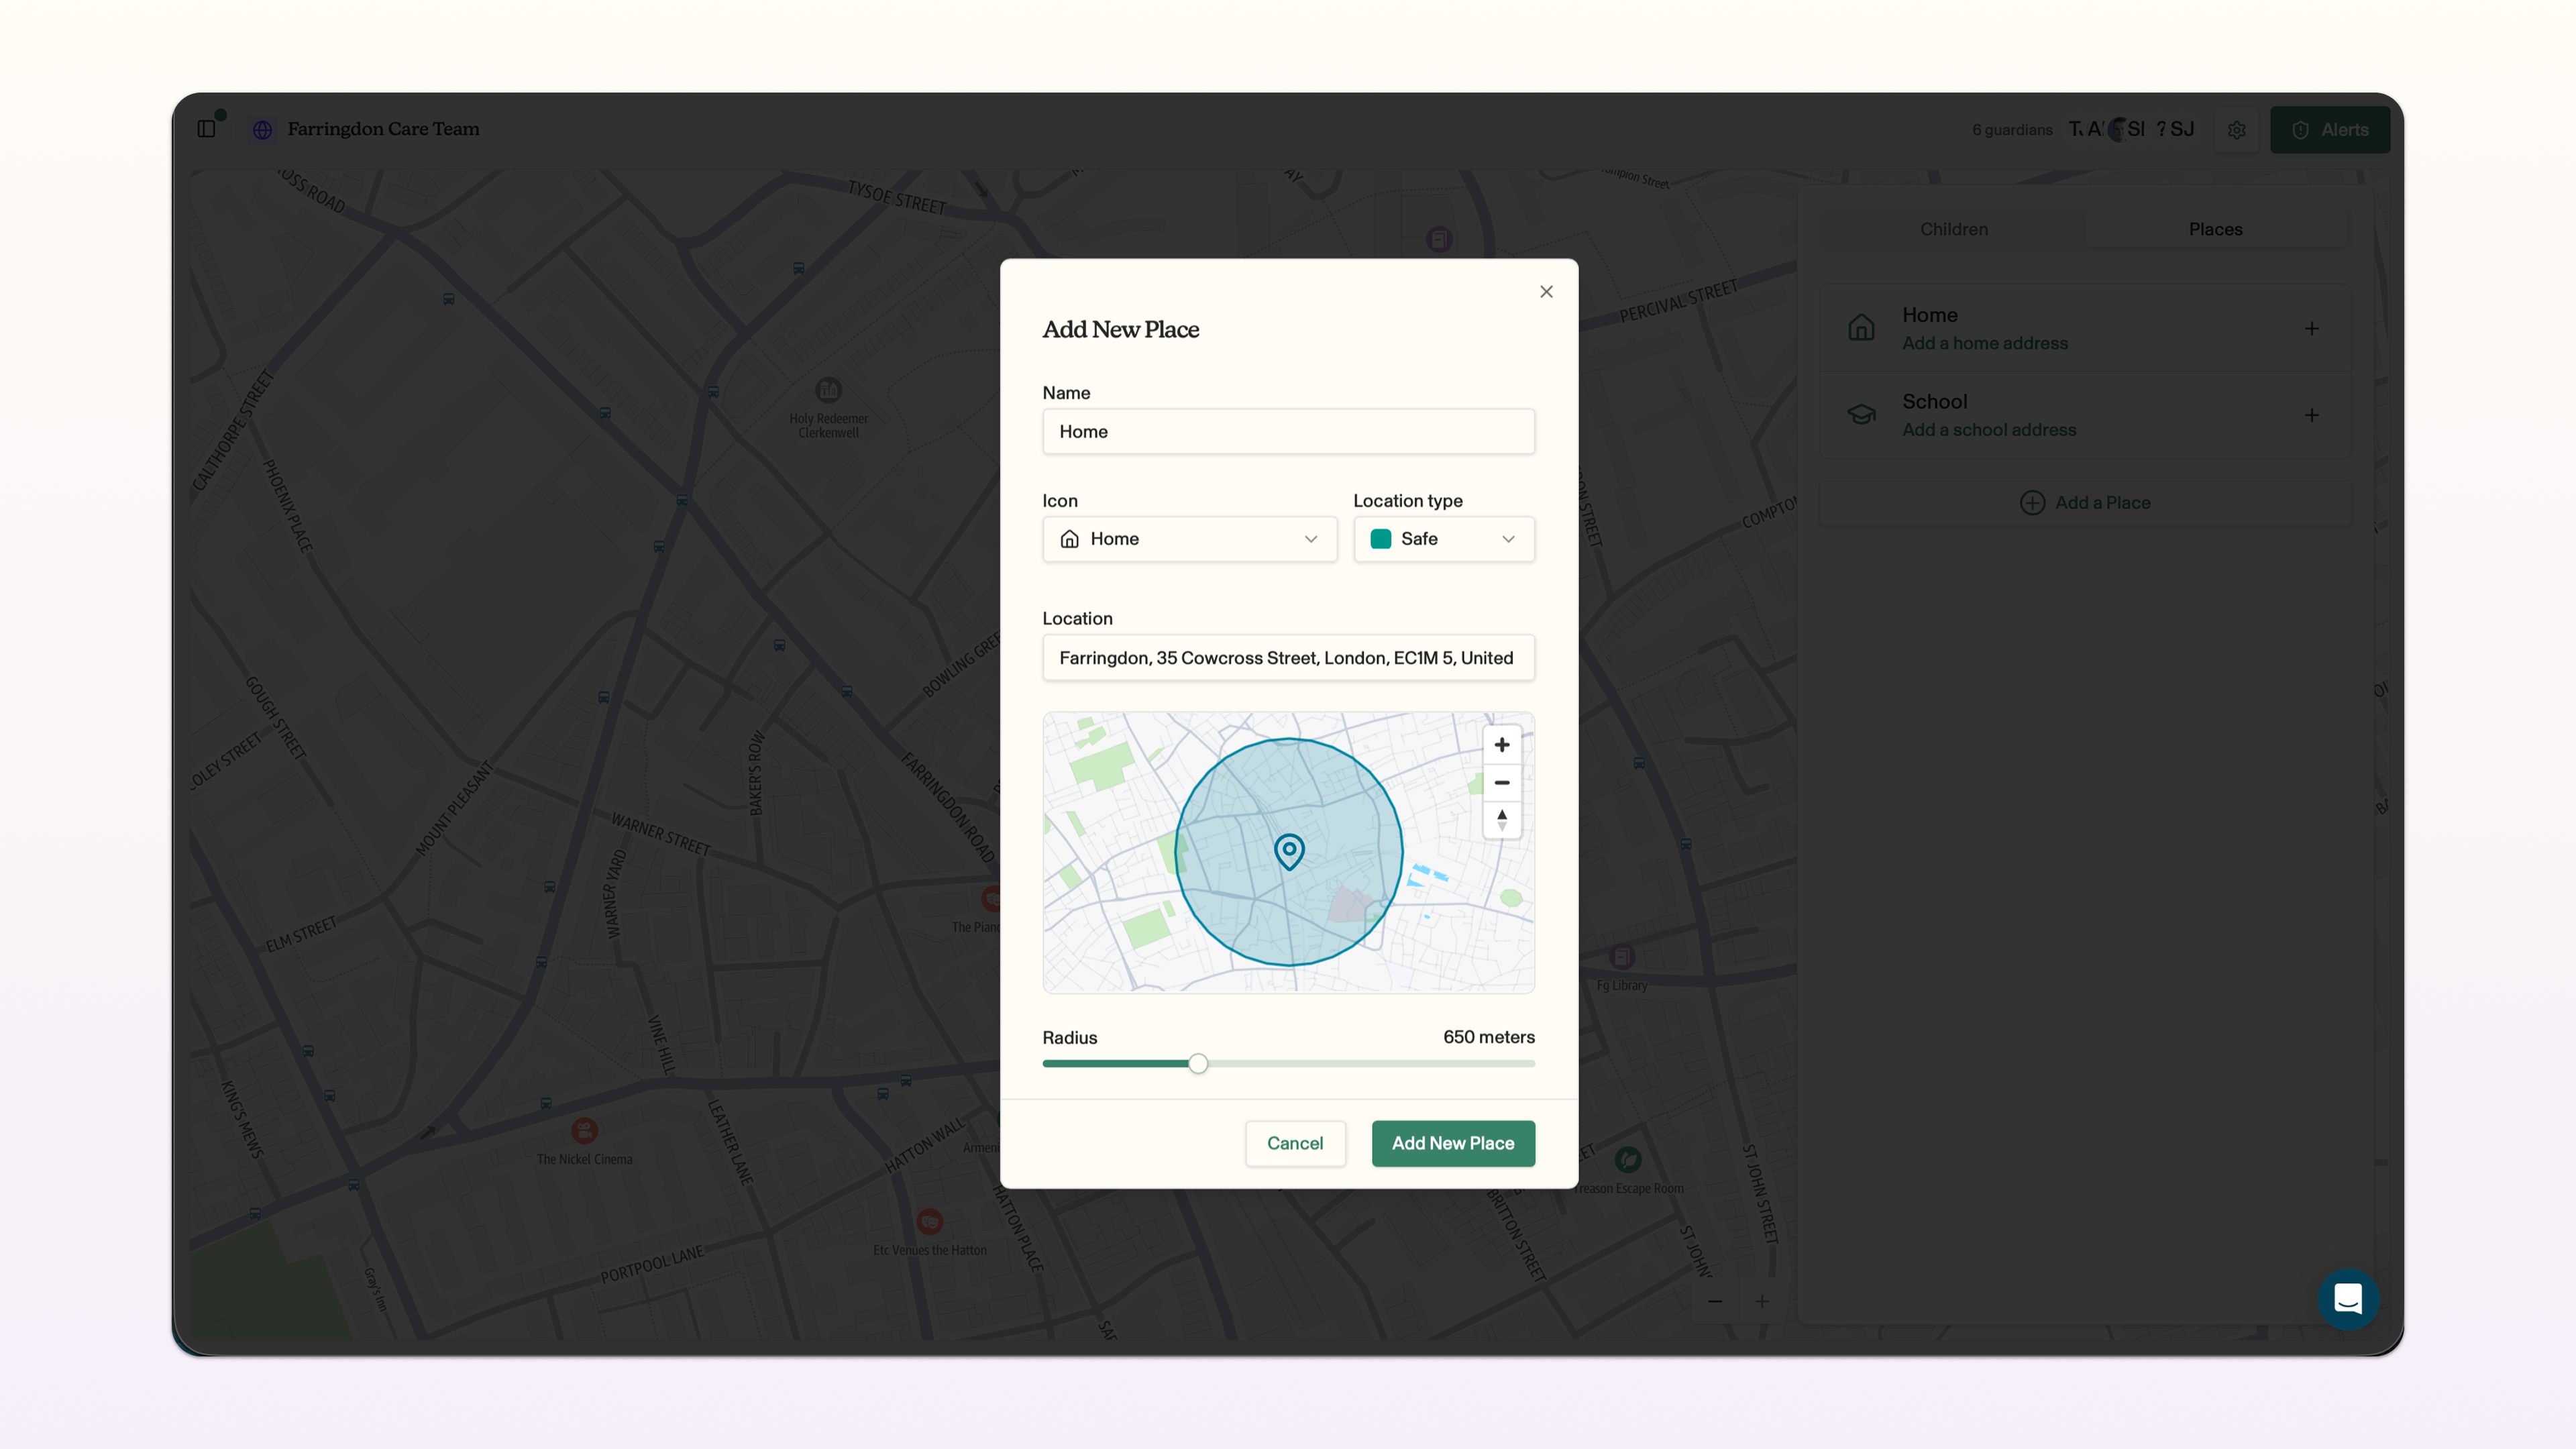This screenshot has width=2576, height=1449.
Task: Switch to the Places tab
Action: pos(2215,229)
